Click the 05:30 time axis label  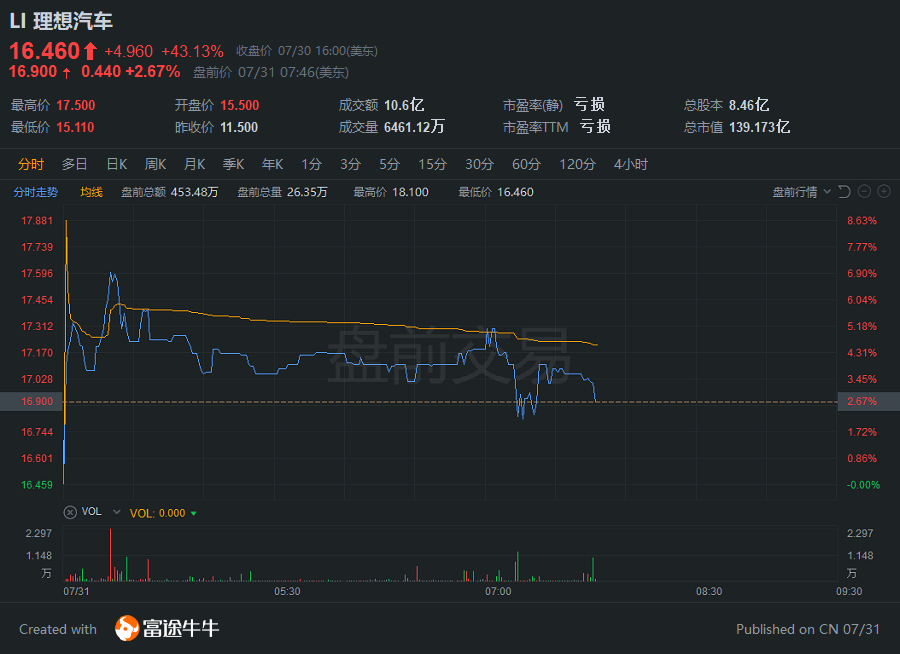tap(287, 591)
